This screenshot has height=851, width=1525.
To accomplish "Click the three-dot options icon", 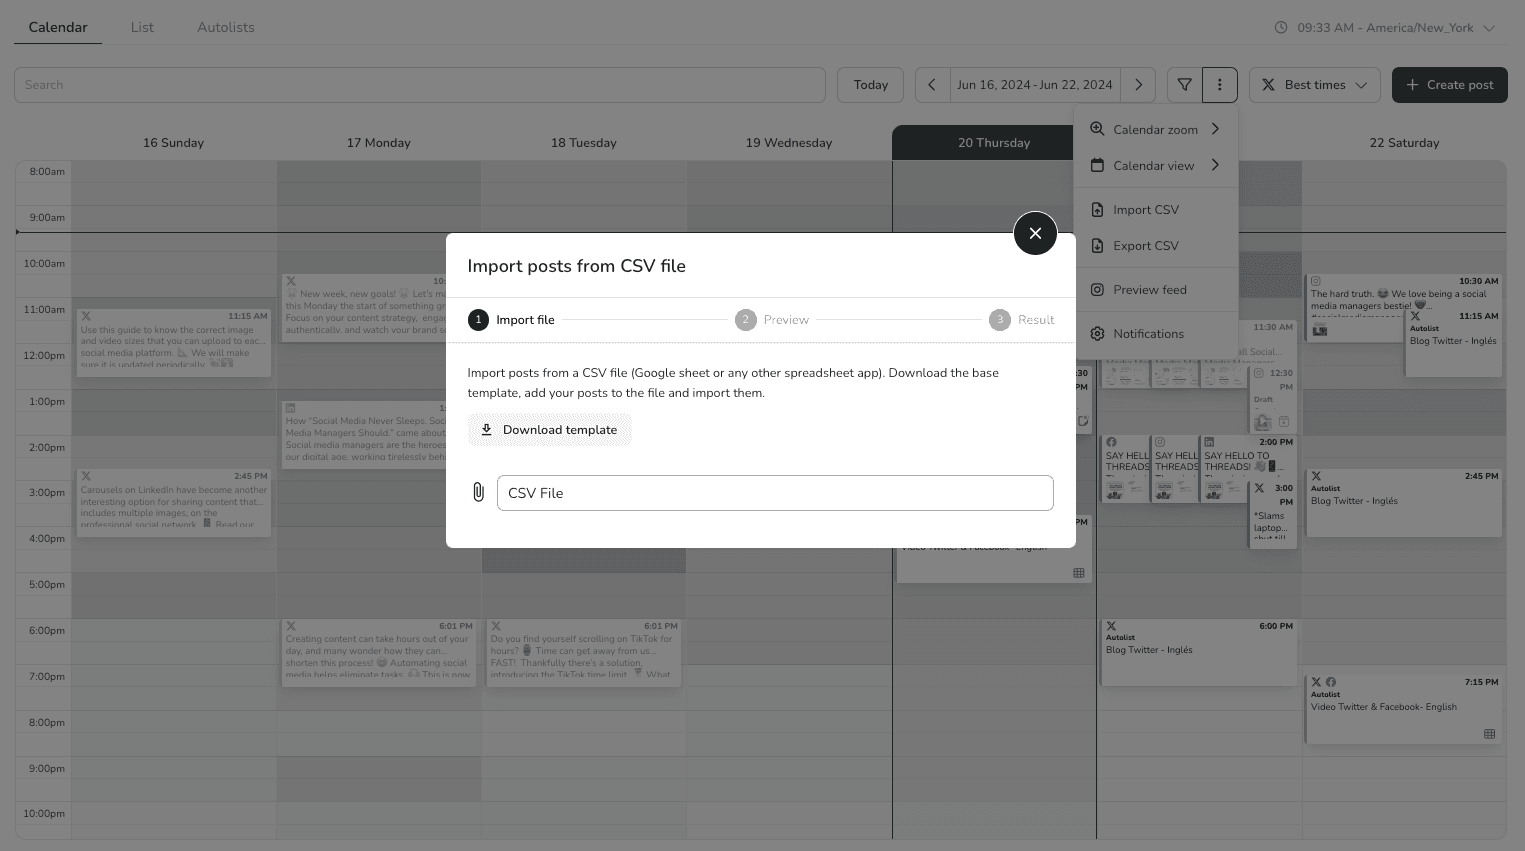I will (x=1219, y=85).
